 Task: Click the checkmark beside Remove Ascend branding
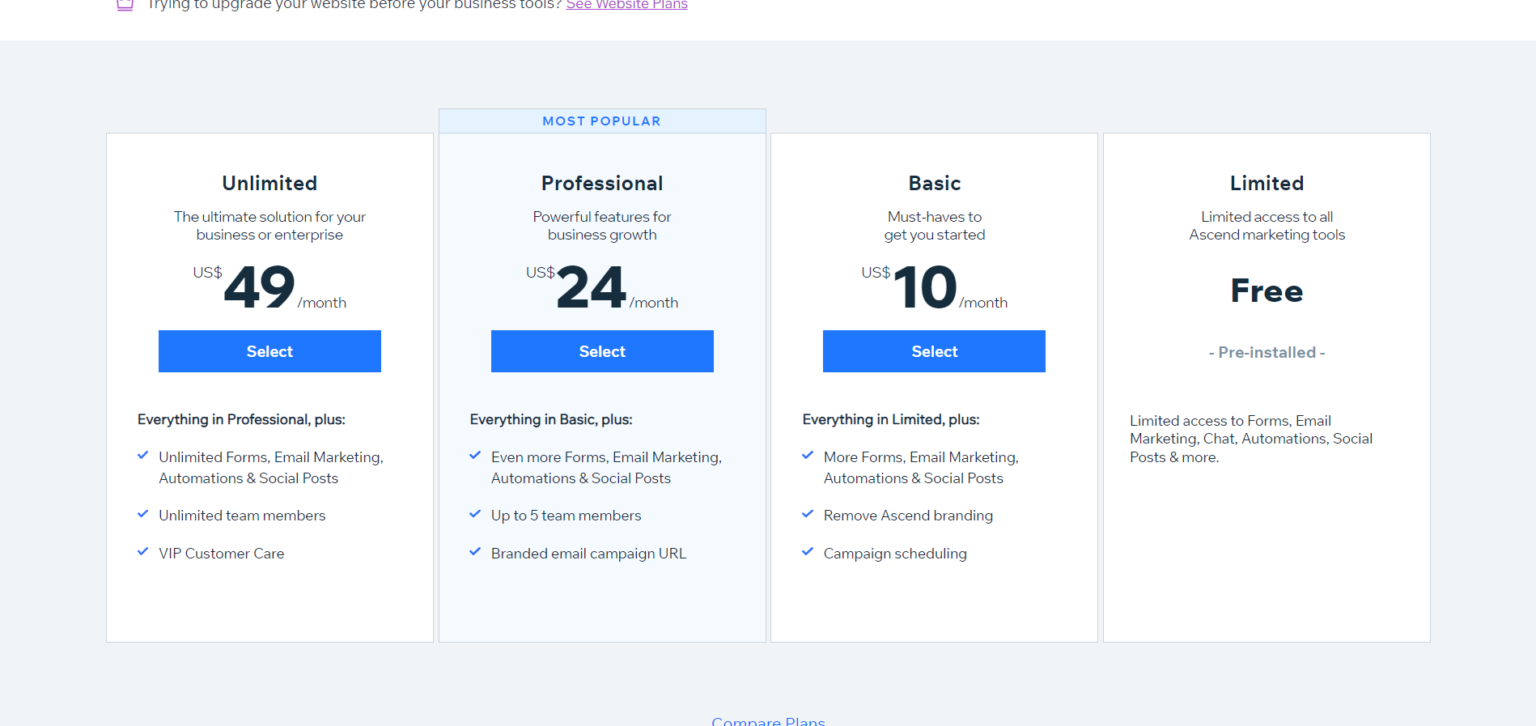[807, 513]
